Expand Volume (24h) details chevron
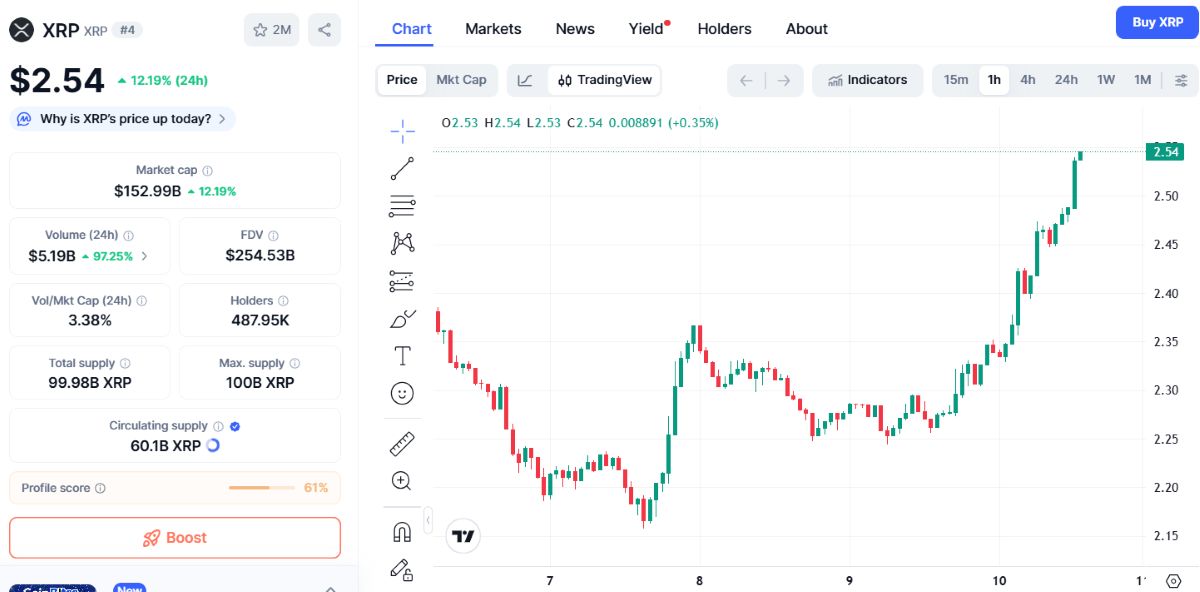 coord(144,256)
